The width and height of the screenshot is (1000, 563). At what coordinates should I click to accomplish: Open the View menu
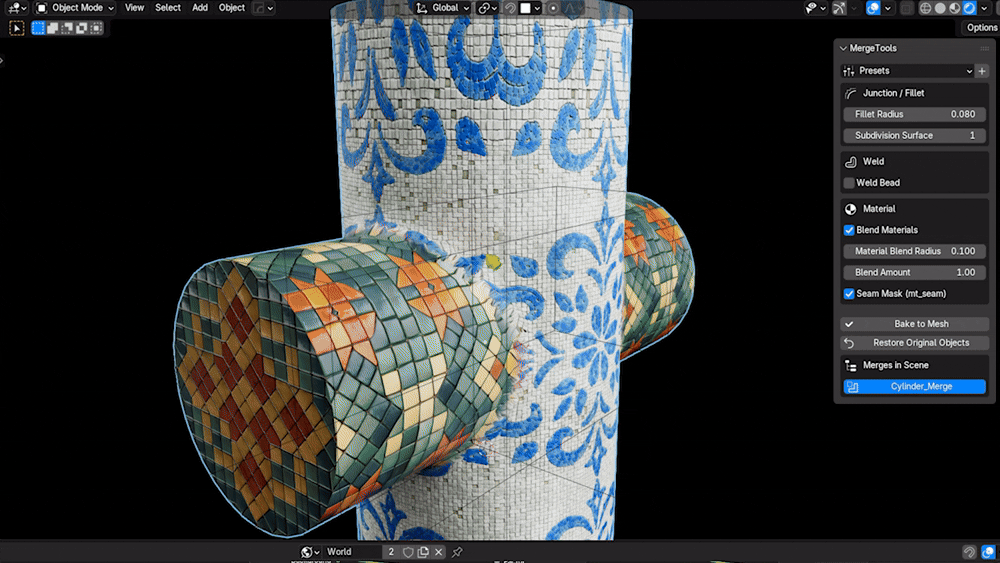pos(134,8)
